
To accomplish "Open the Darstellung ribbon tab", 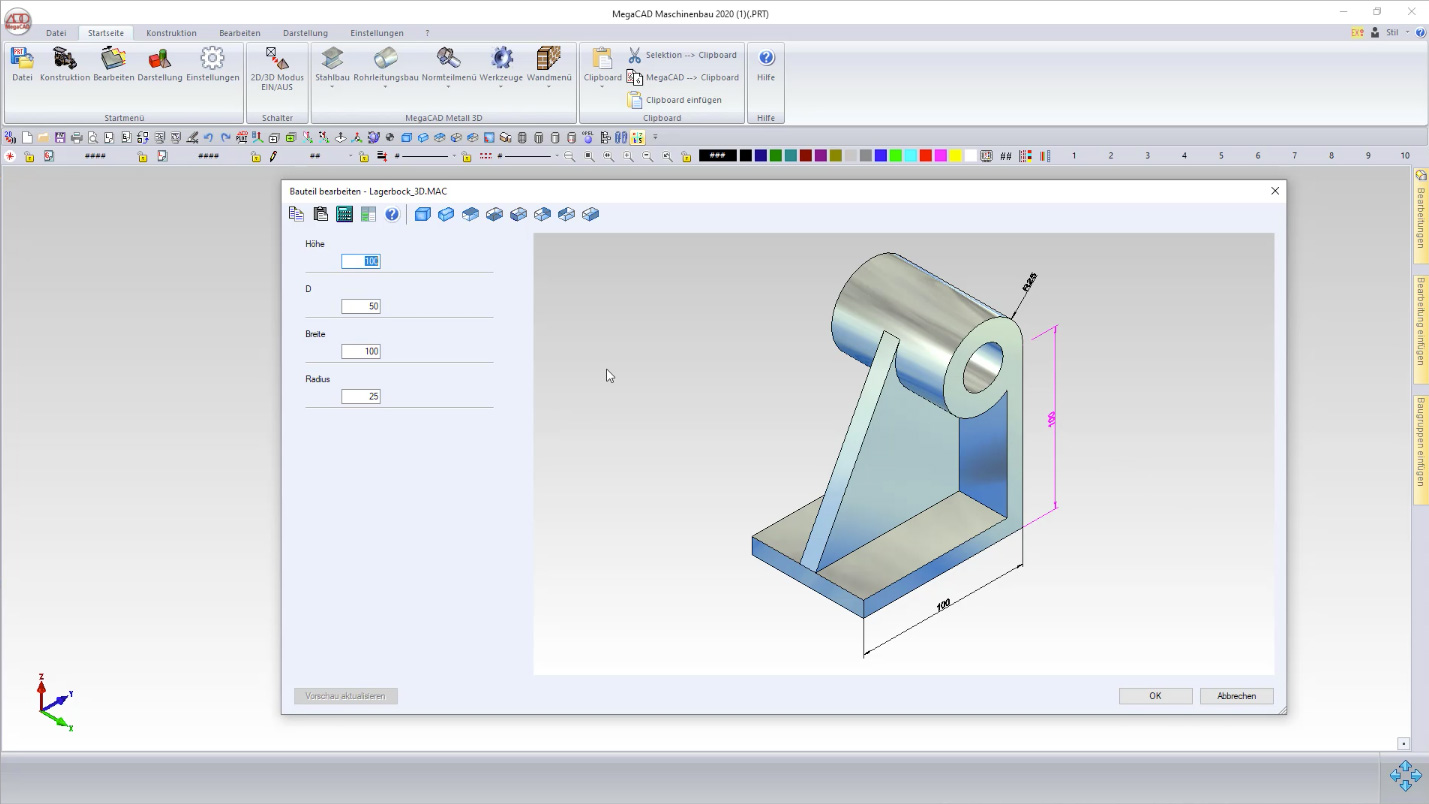I will tap(305, 33).
